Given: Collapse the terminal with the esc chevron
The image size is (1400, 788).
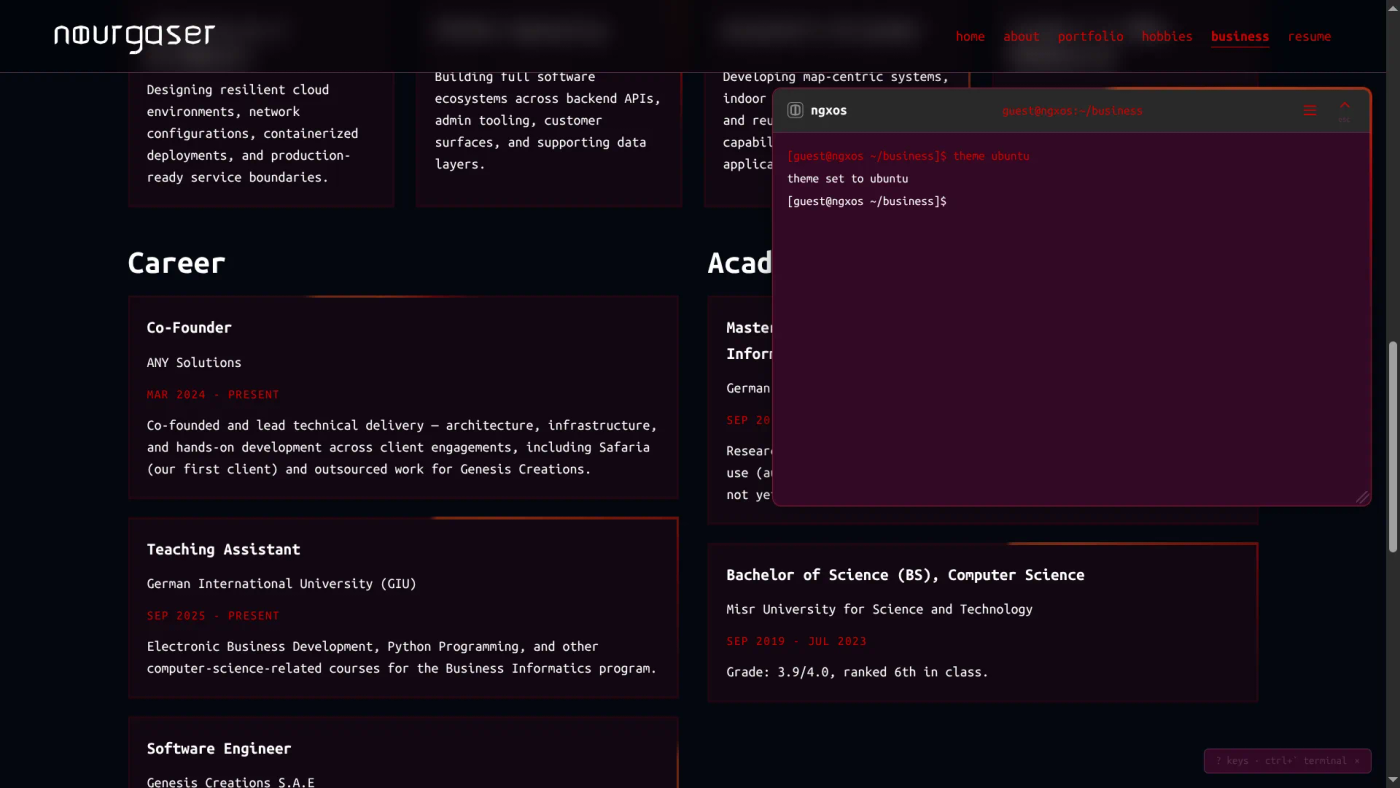Looking at the screenshot, I should [x=1344, y=109].
